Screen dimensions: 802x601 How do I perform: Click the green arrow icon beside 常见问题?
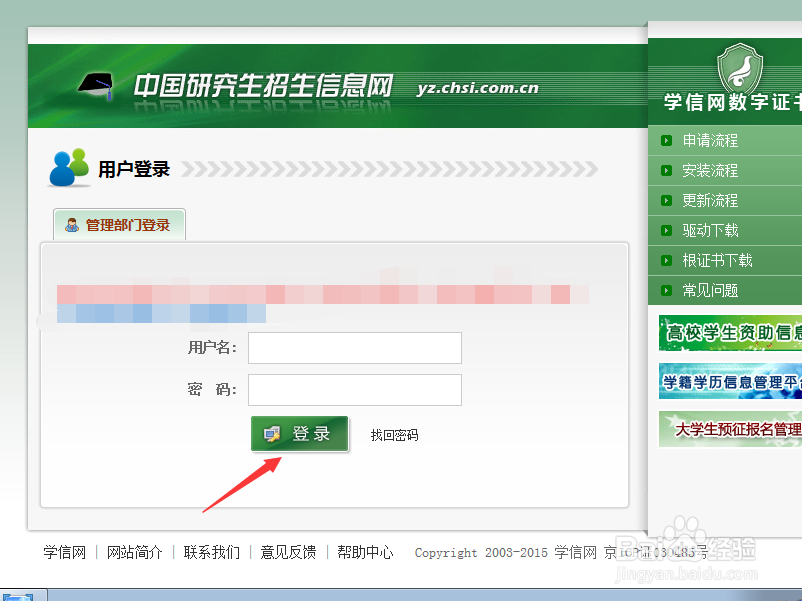click(x=666, y=291)
